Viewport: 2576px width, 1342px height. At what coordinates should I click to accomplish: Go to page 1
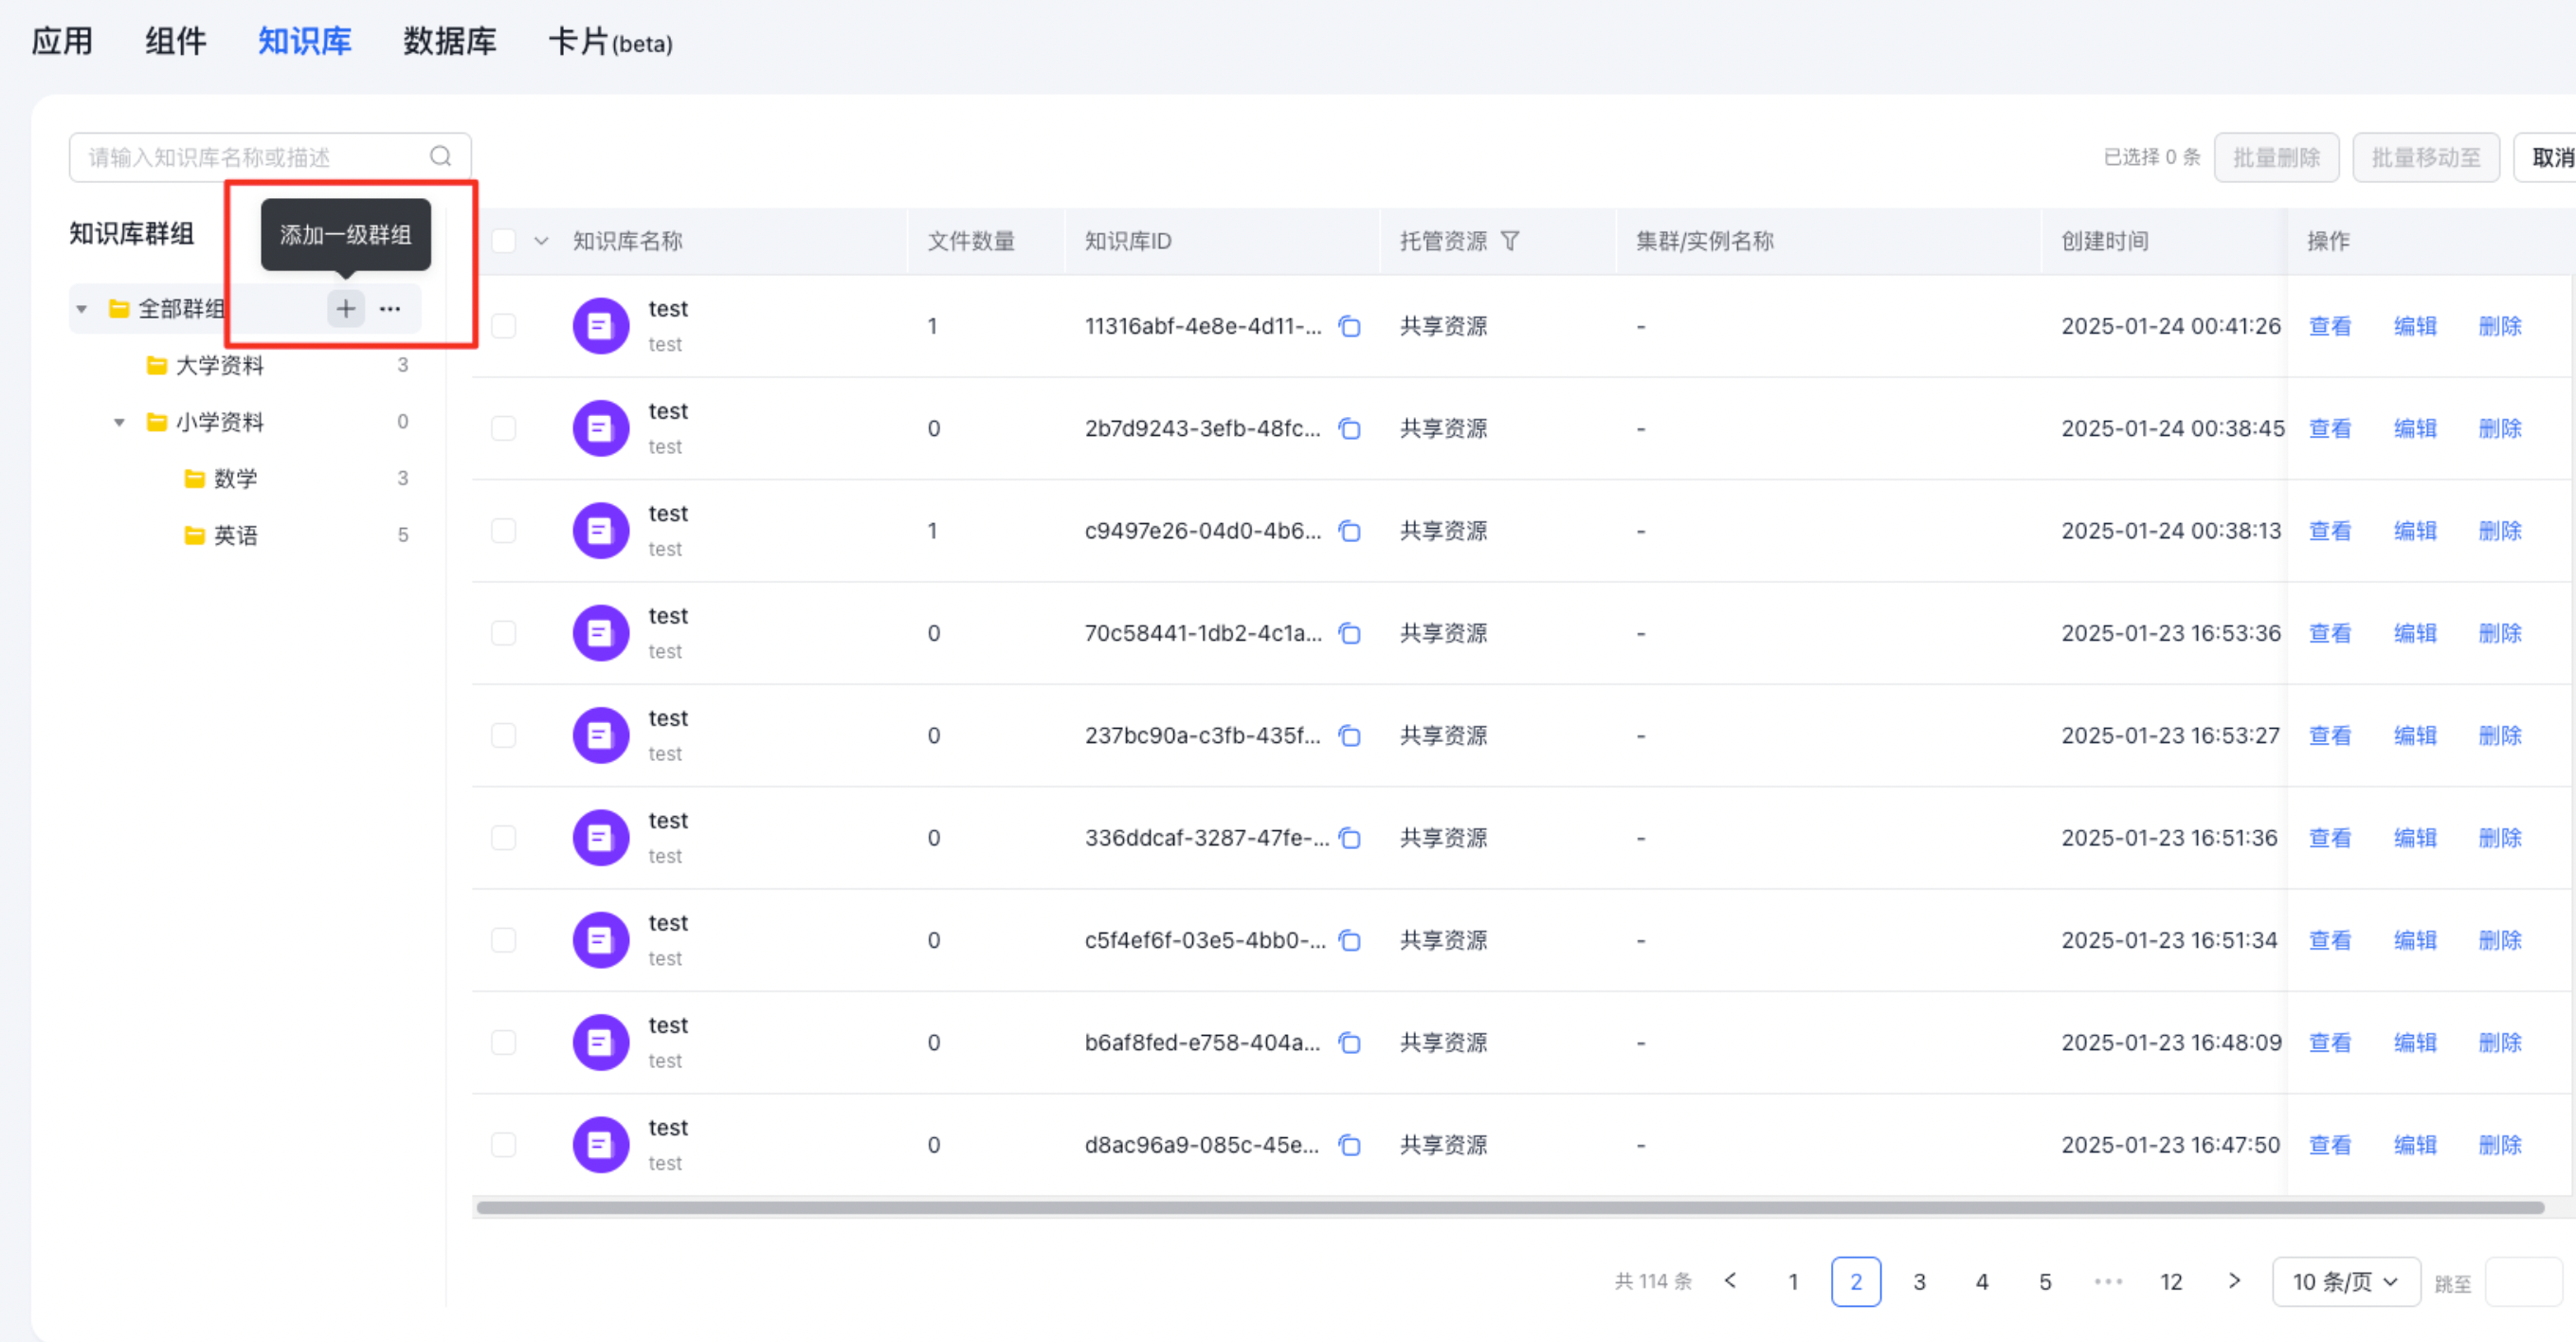coord(1793,1282)
